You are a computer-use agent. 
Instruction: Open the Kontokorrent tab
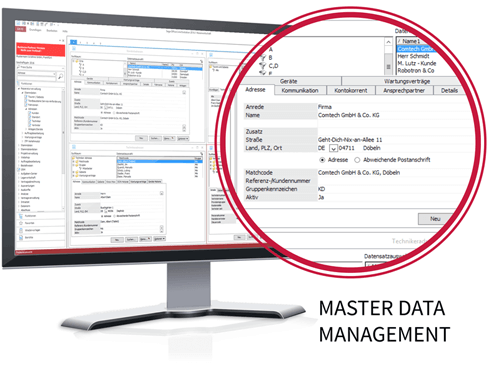tap(351, 90)
